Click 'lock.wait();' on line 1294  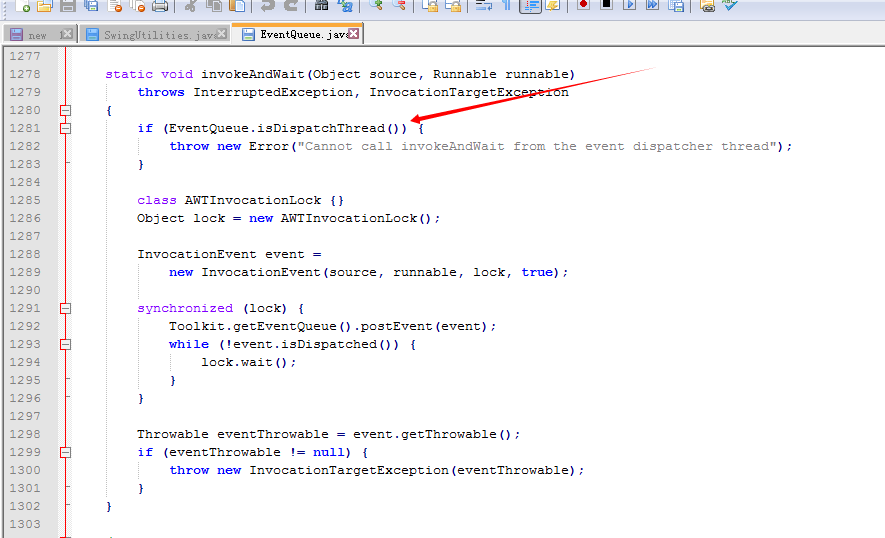[248, 362]
